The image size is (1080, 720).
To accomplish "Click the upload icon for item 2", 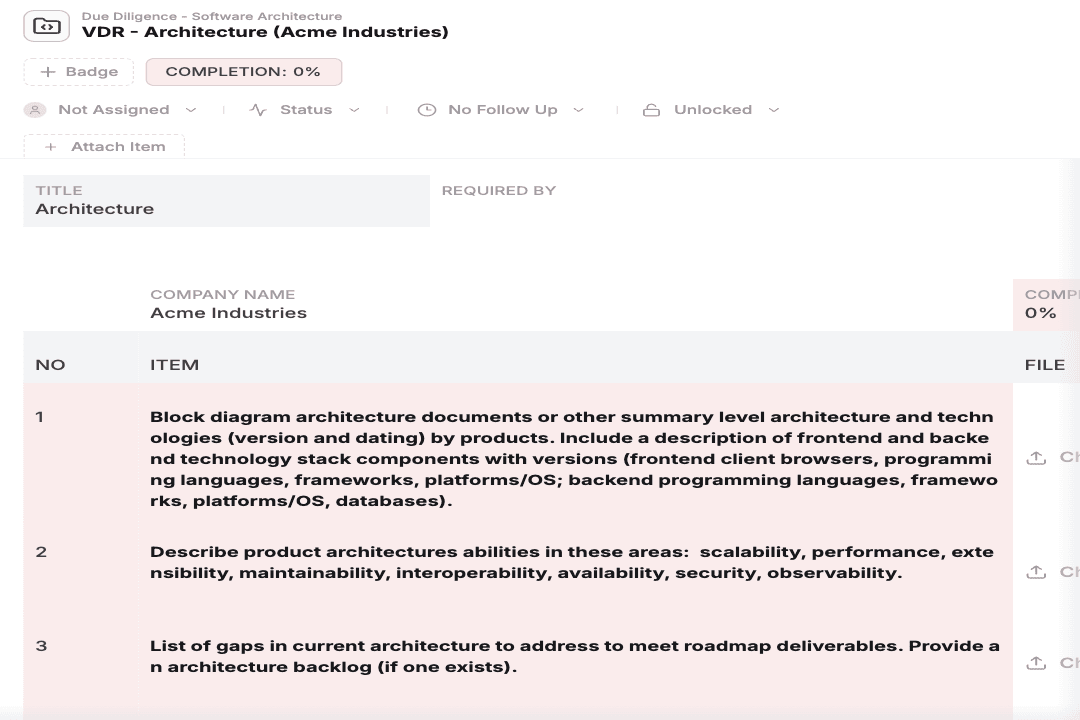I will coord(1036,572).
